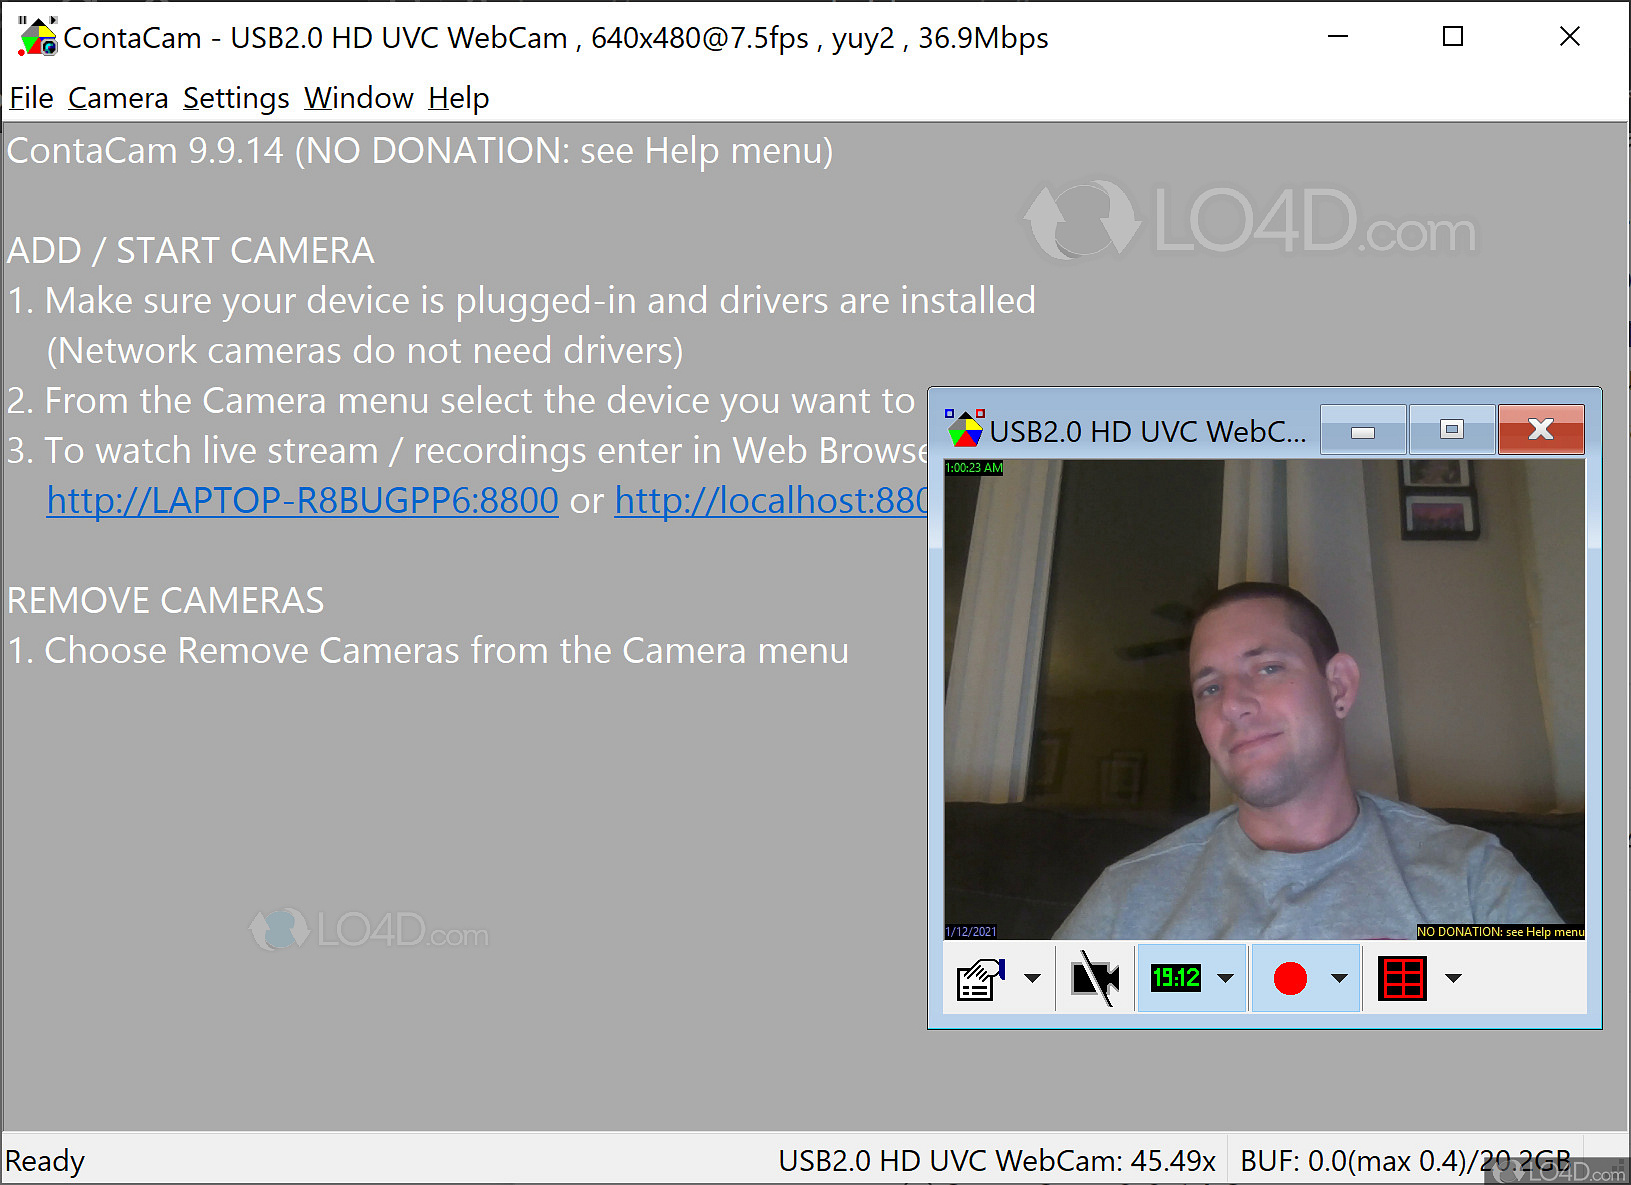1631x1185 pixels.
Task: Close the USB2.0 HD UVC WebCam child window
Action: (1541, 430)
